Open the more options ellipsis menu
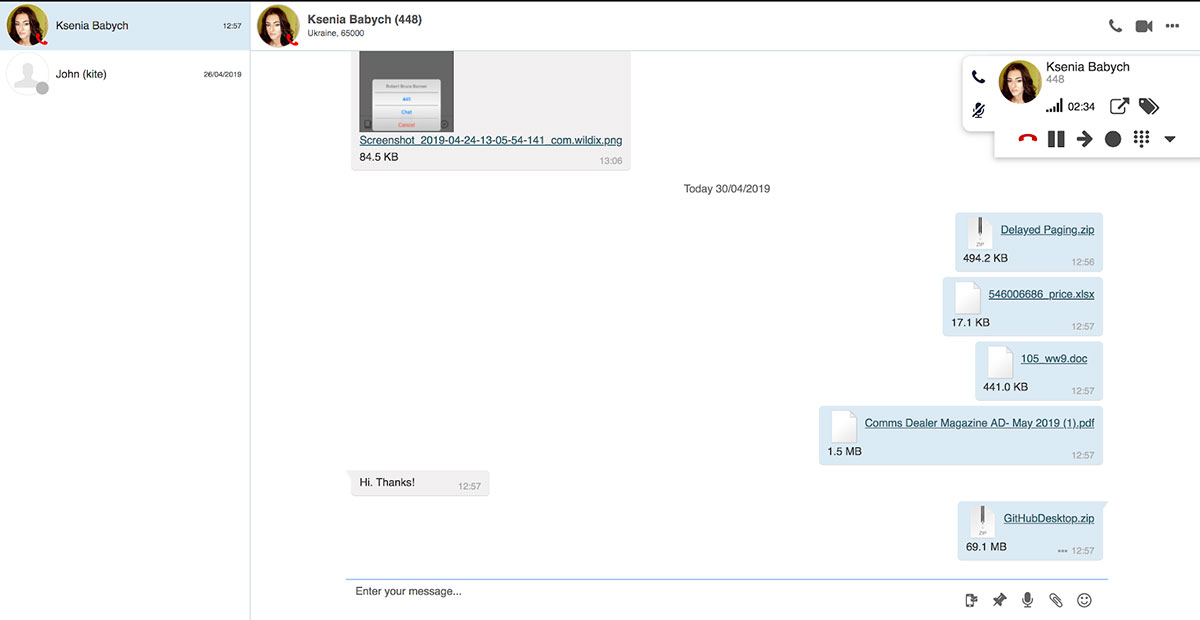Image resolution: width=1200 pixels, height=620 pixels. [1174, 26]
